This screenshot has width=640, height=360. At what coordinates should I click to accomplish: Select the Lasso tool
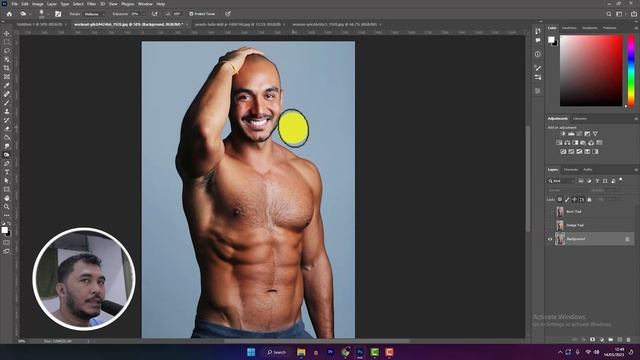(7, 51)
